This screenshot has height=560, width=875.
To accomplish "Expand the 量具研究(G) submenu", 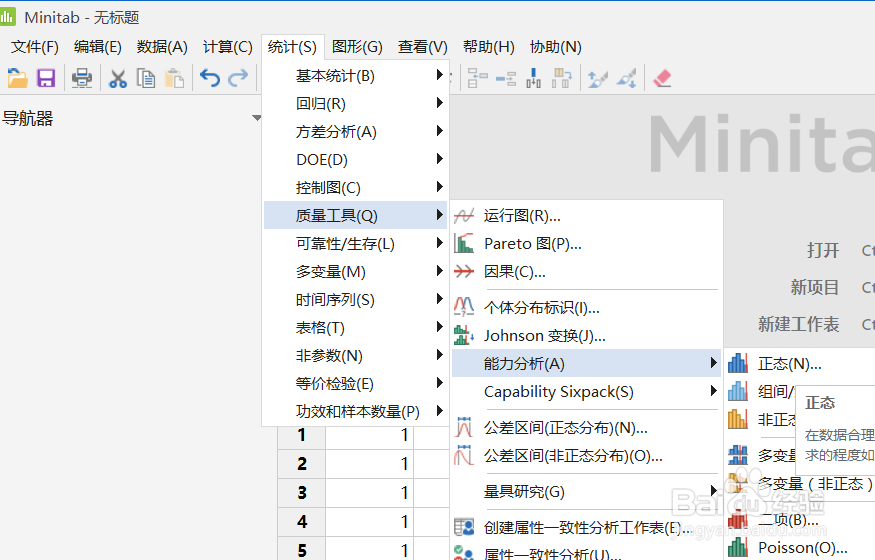I will 586,491.
